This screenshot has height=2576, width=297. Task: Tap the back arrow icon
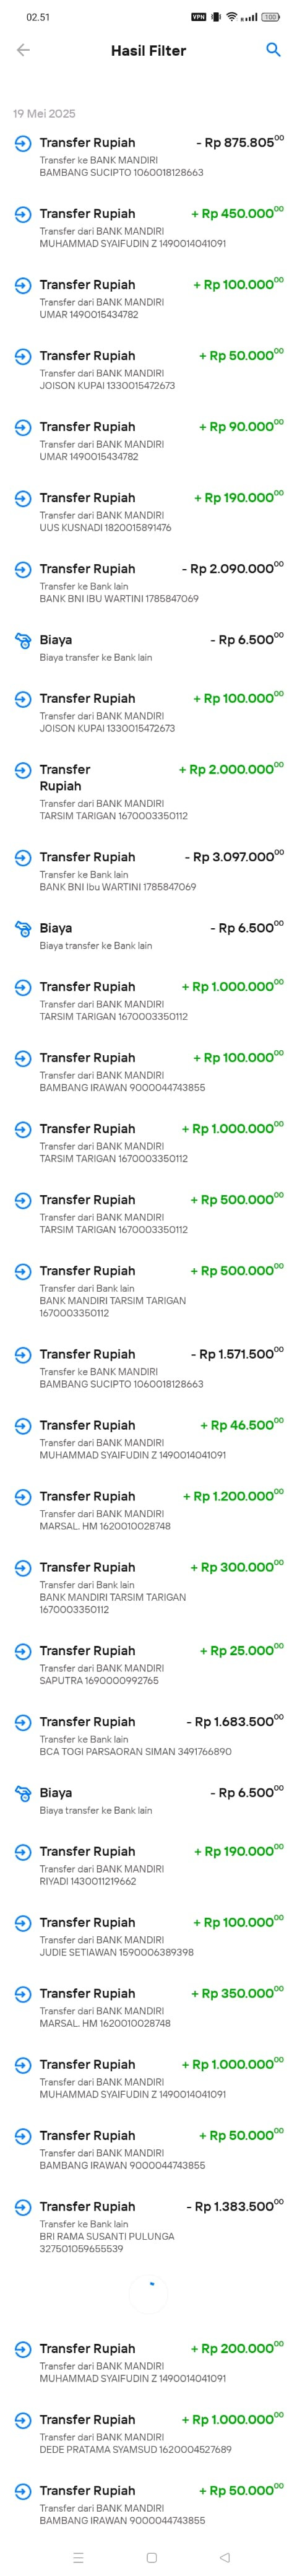point(23,50)
